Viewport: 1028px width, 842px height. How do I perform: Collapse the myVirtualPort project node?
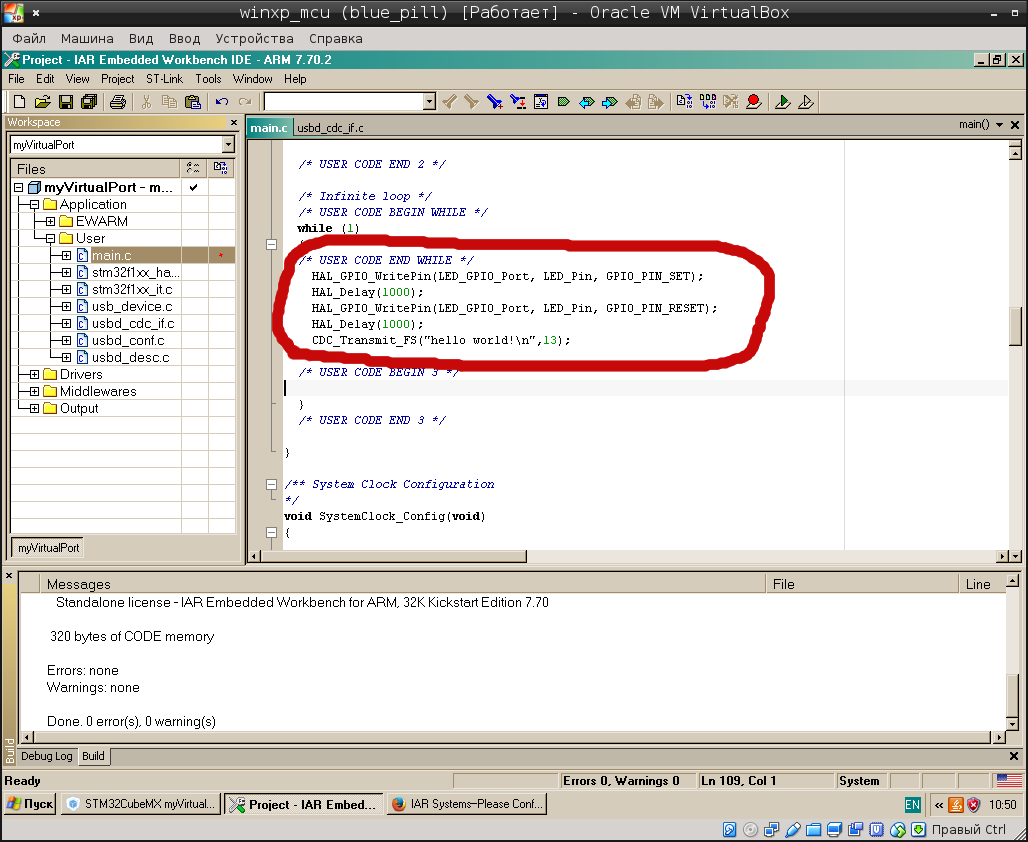(x=18, y=188)
